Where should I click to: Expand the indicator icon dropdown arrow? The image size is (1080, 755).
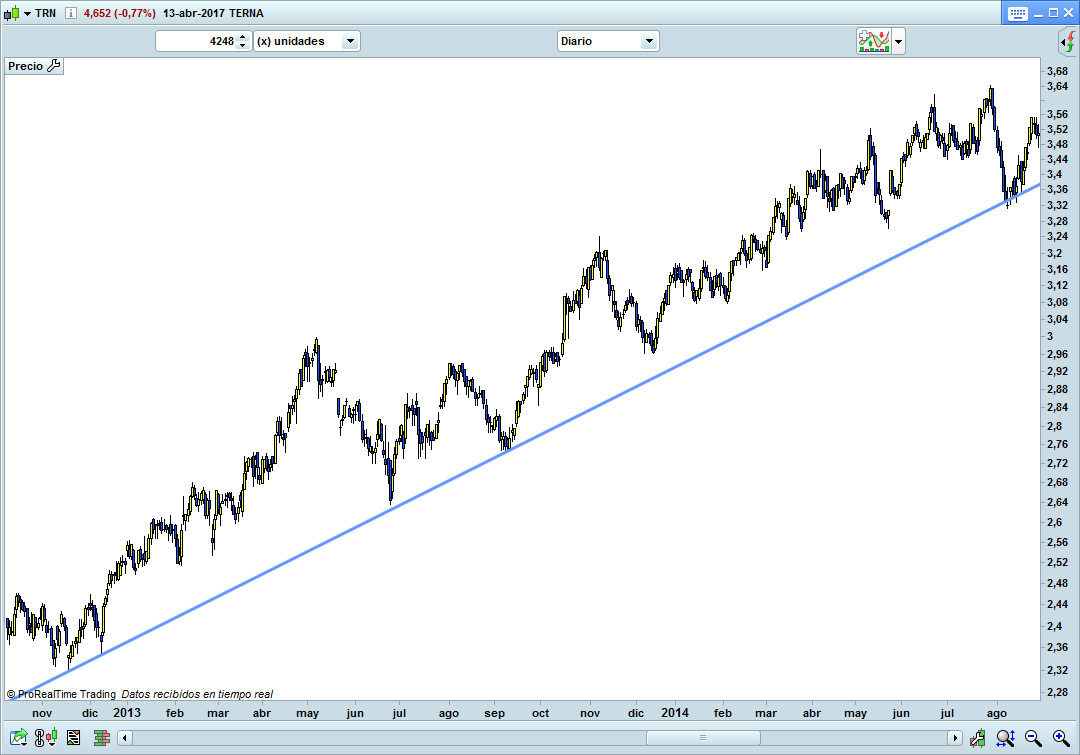tap(898, 41)
